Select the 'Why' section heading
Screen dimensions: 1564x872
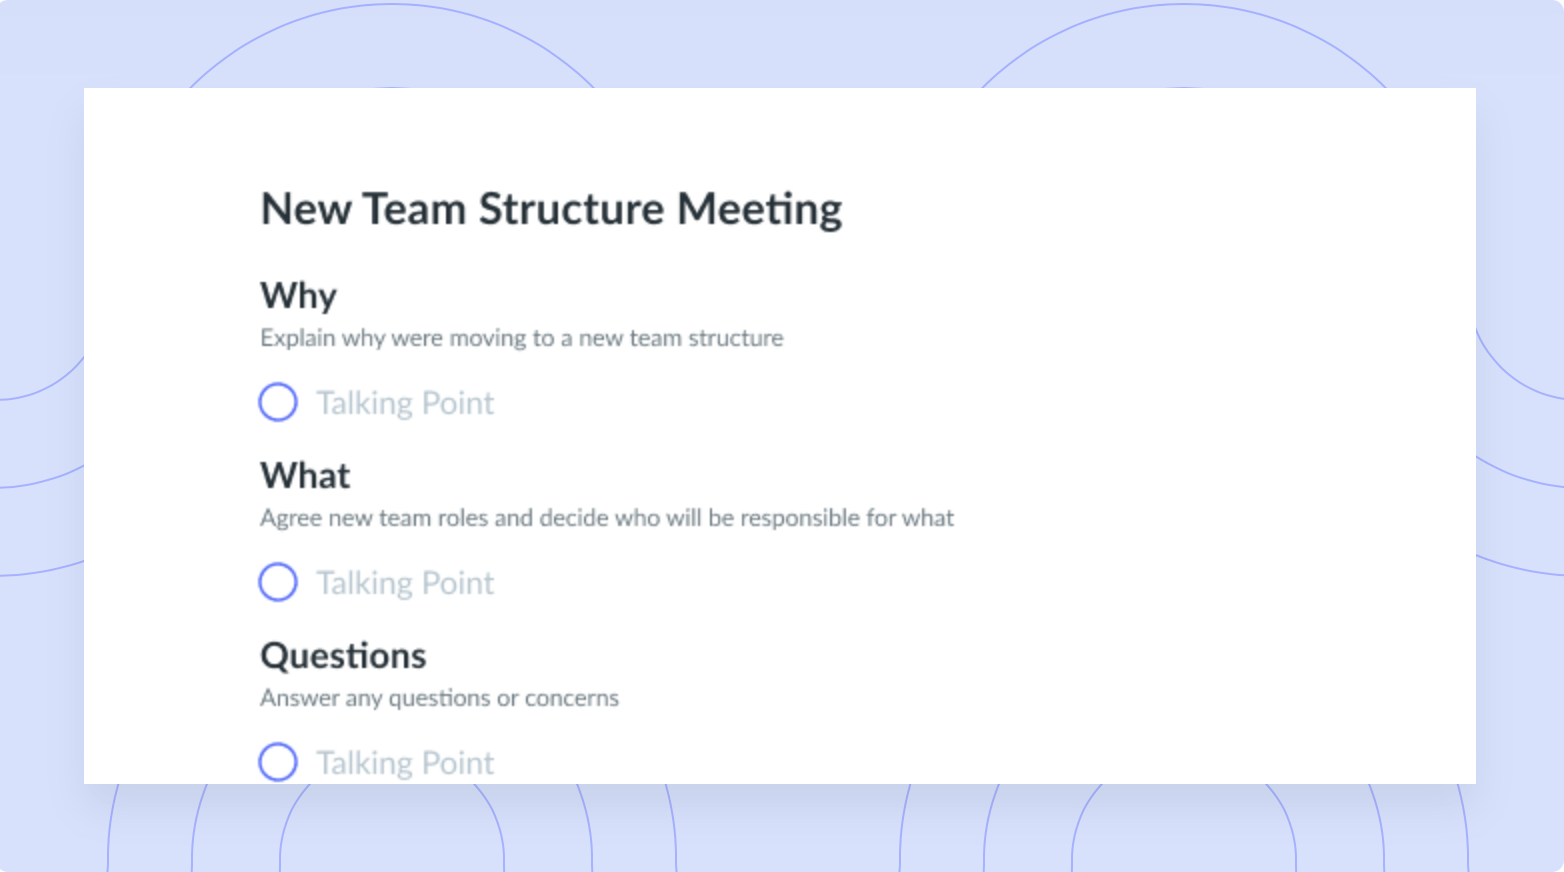[x=298, y=297]
